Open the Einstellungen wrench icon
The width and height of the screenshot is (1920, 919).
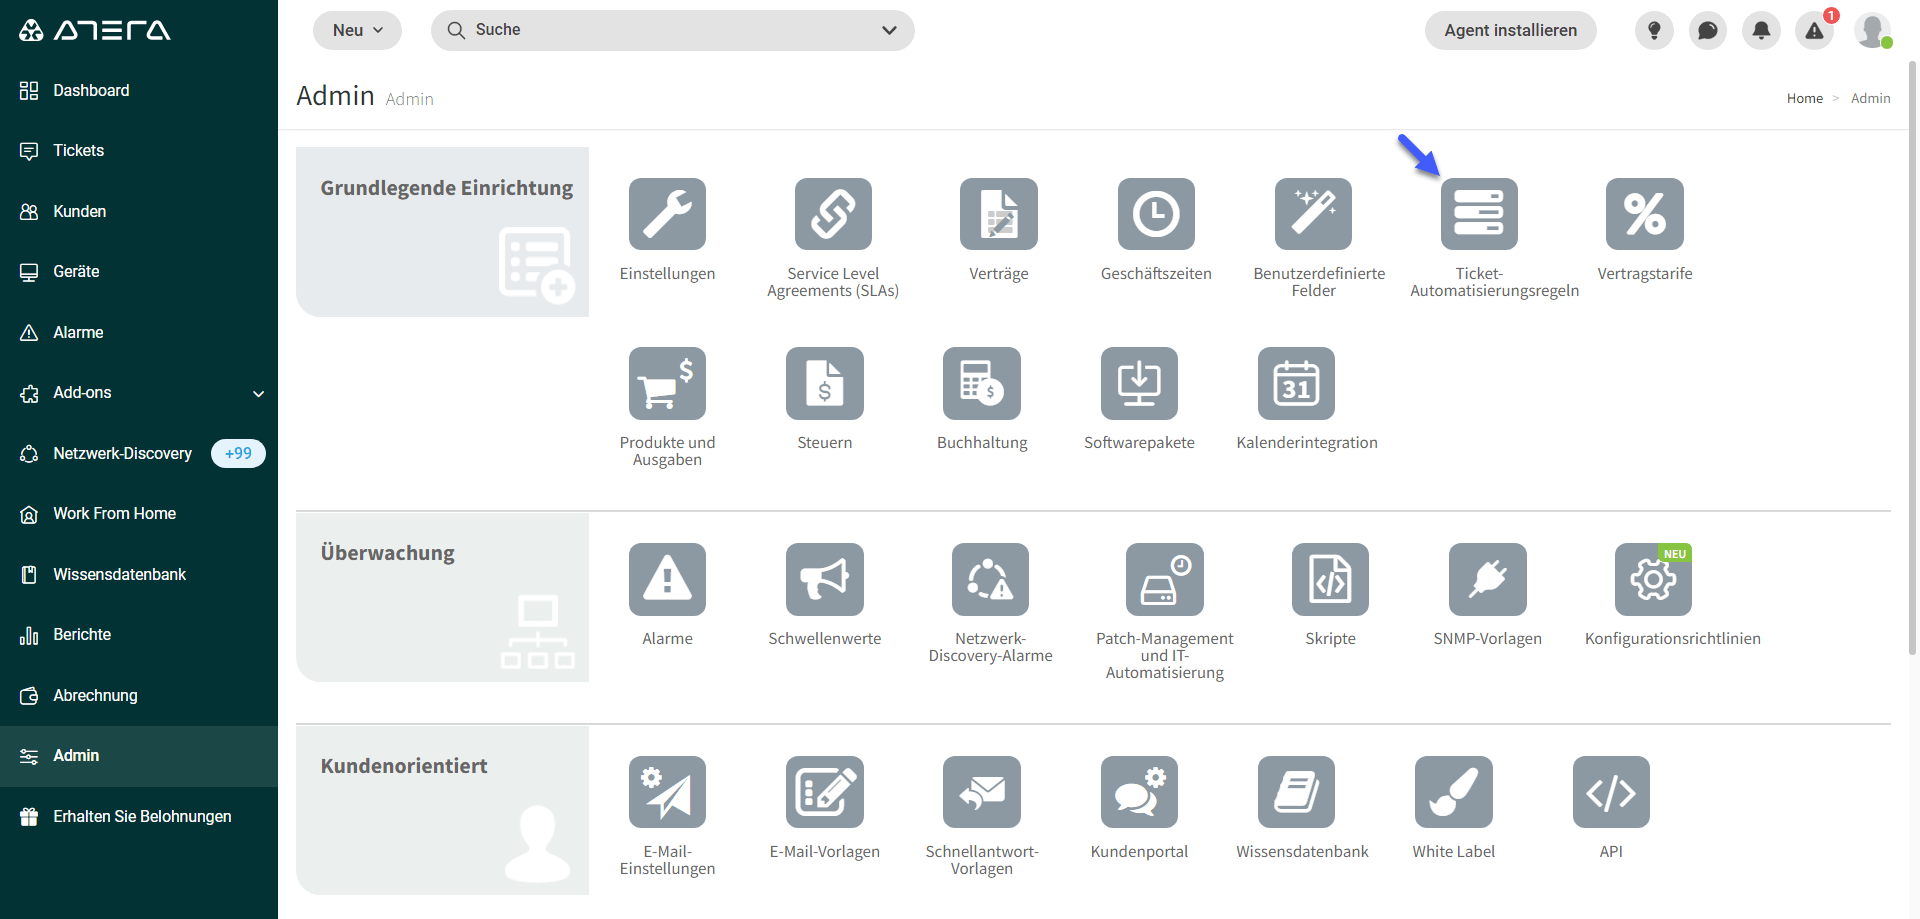click(667, 214)
